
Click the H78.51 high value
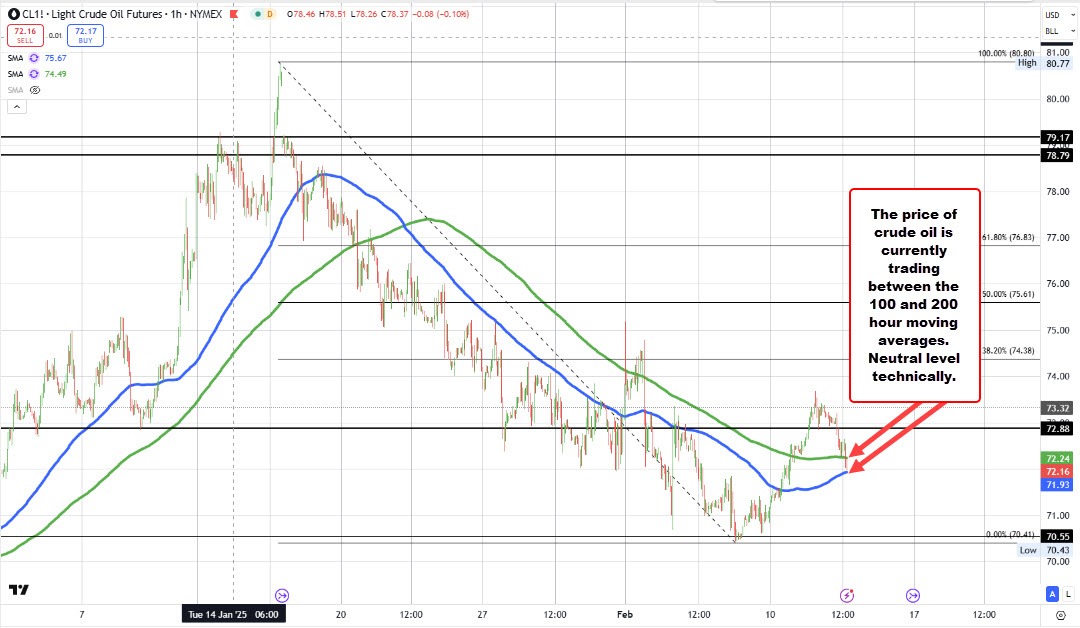(333, 14)
